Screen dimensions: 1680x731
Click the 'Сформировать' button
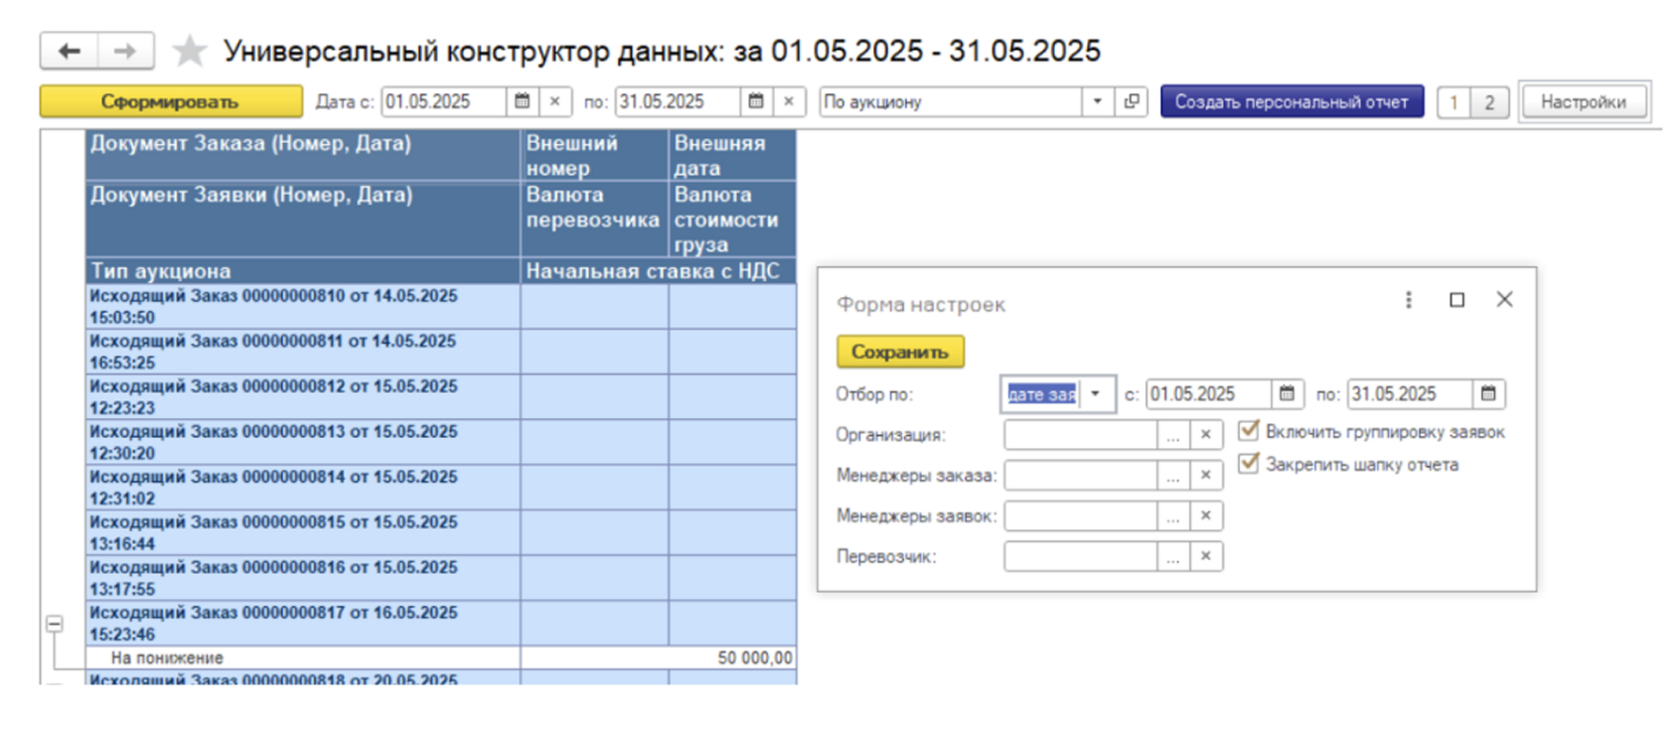pyautogui.click(x=171, y=101)
